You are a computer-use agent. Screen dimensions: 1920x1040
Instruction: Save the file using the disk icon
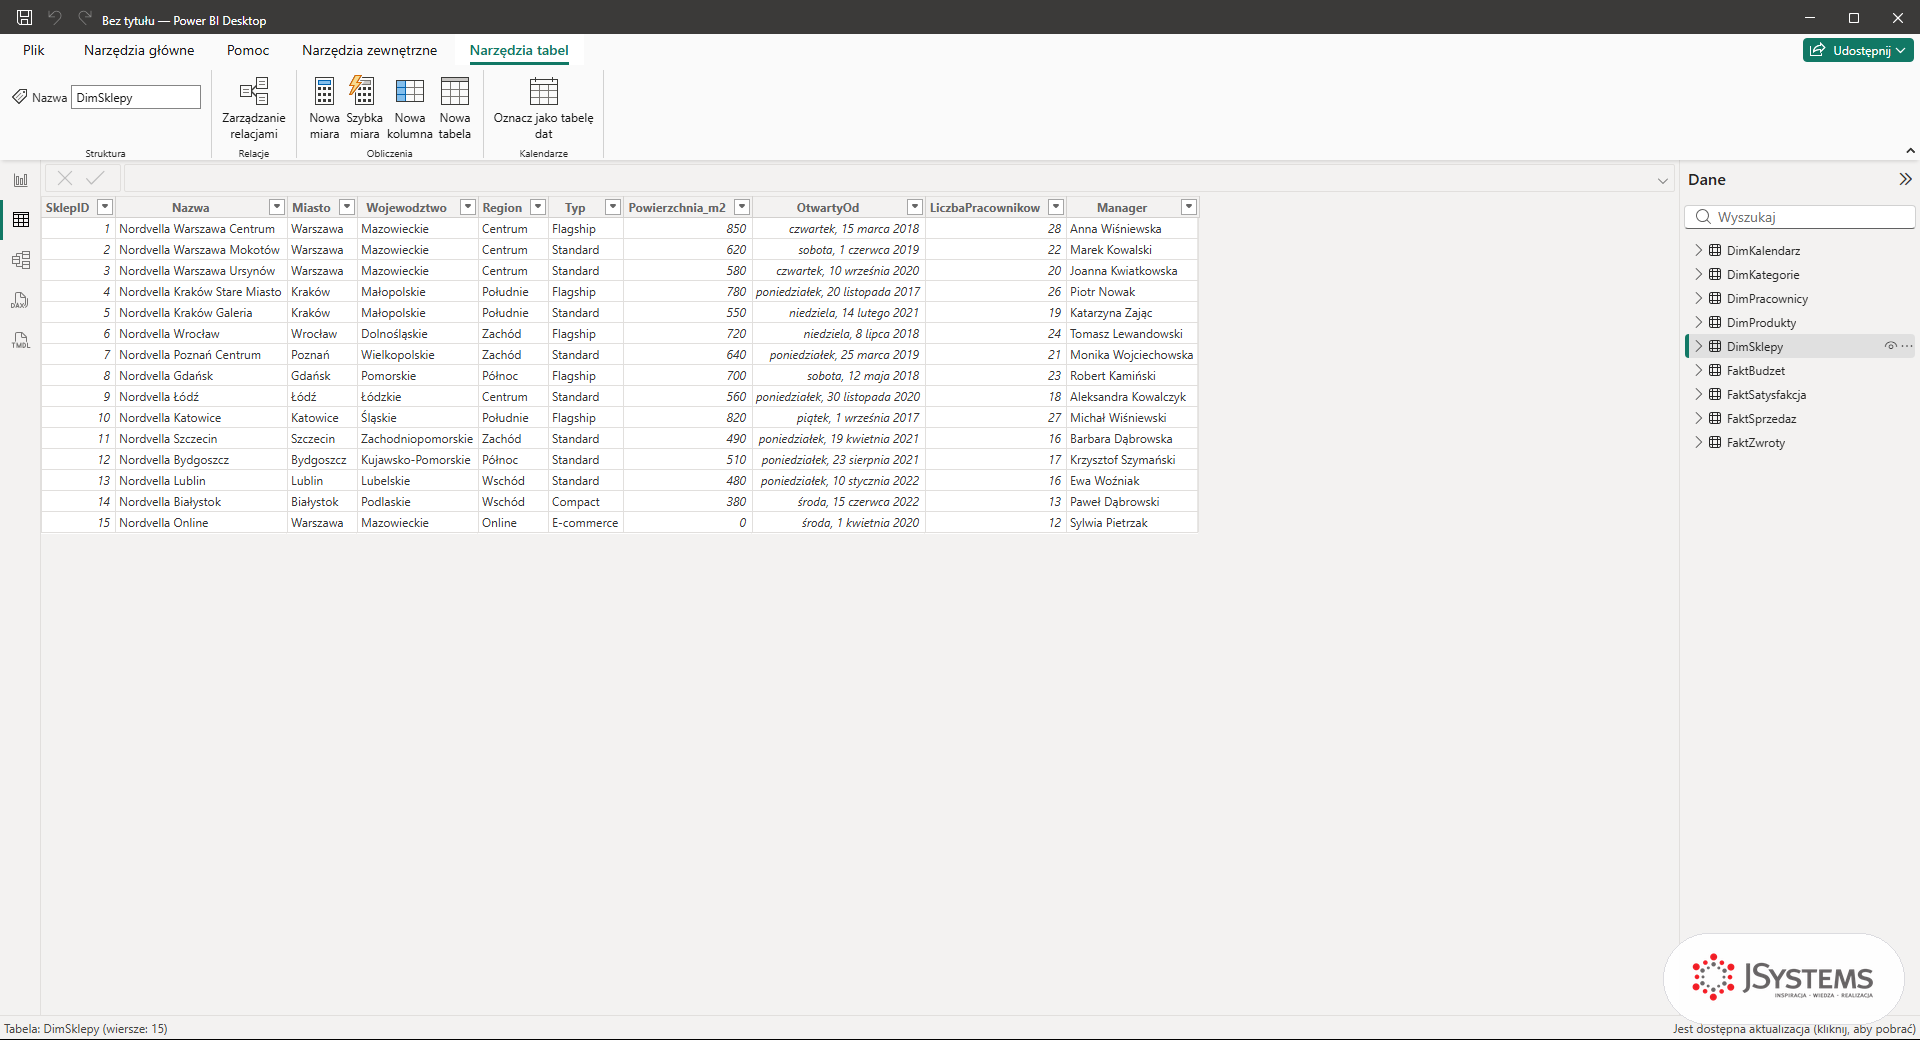click(x=24, y=18)
